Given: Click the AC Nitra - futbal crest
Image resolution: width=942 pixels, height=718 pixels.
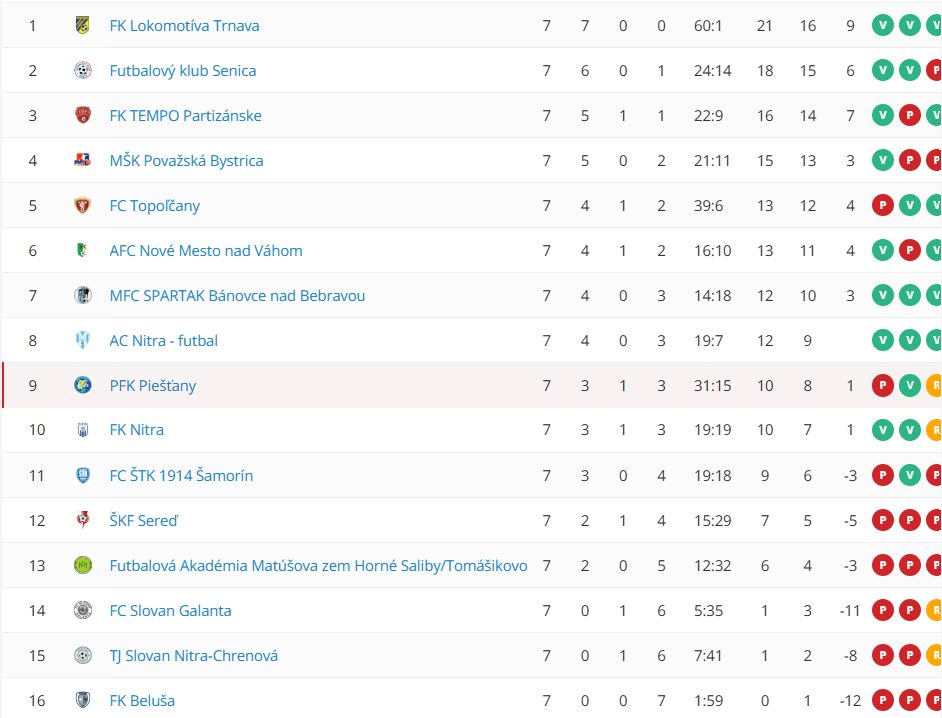Looking at the screenshot, I should pos(83,340).
